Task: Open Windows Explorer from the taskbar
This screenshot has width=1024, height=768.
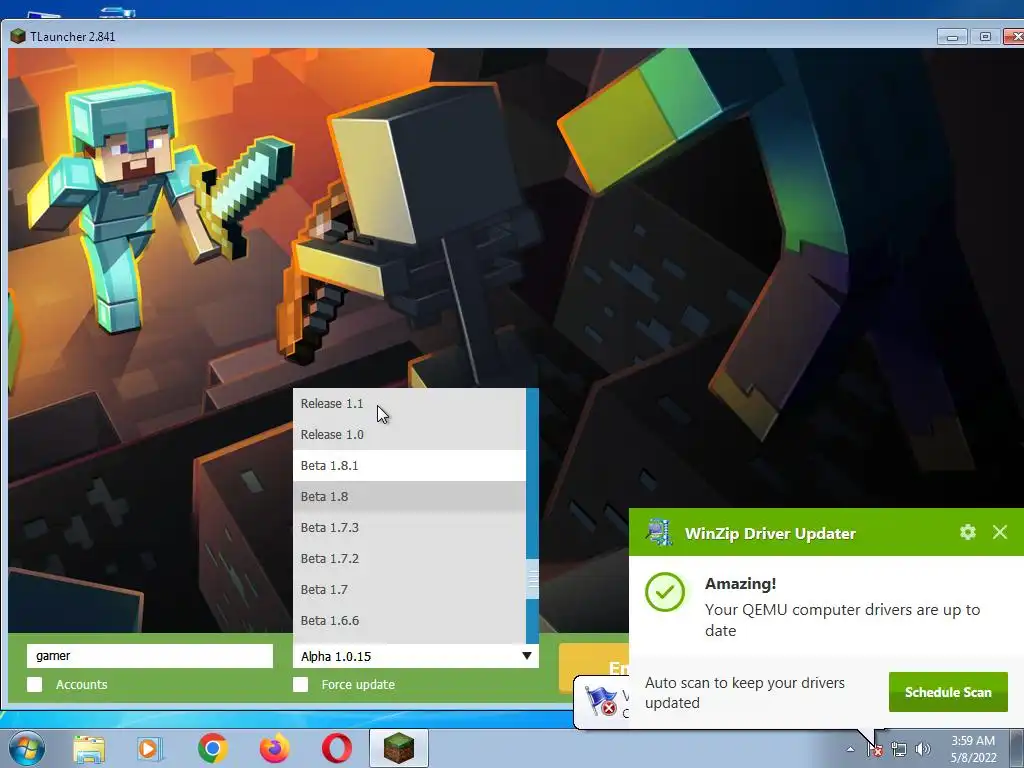Action: click(x=89, y=749)
